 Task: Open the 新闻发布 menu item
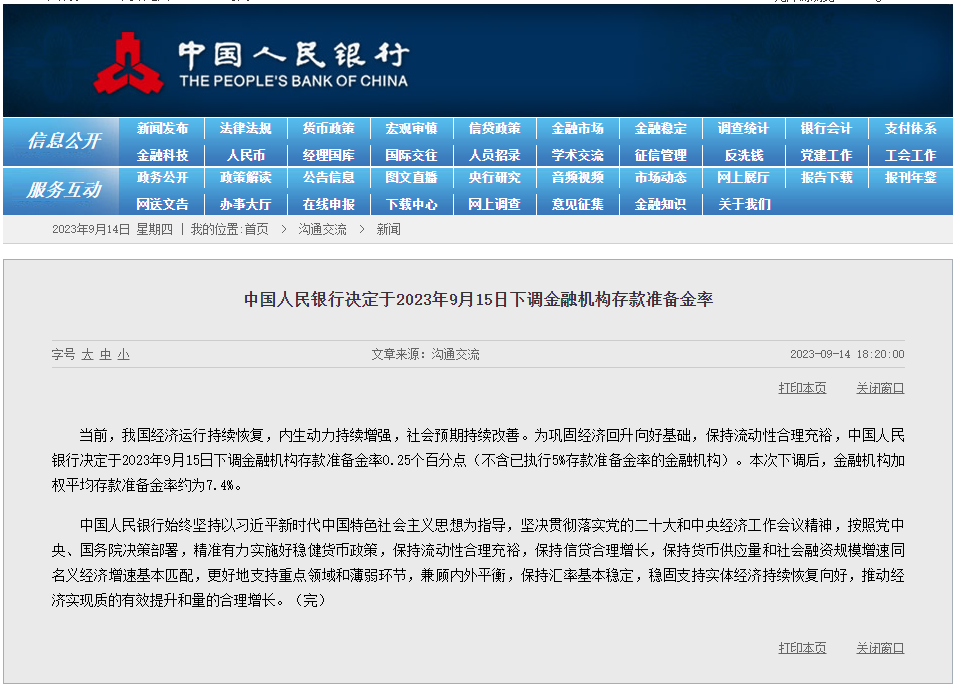pyautogui.click(x=162, y=128)
